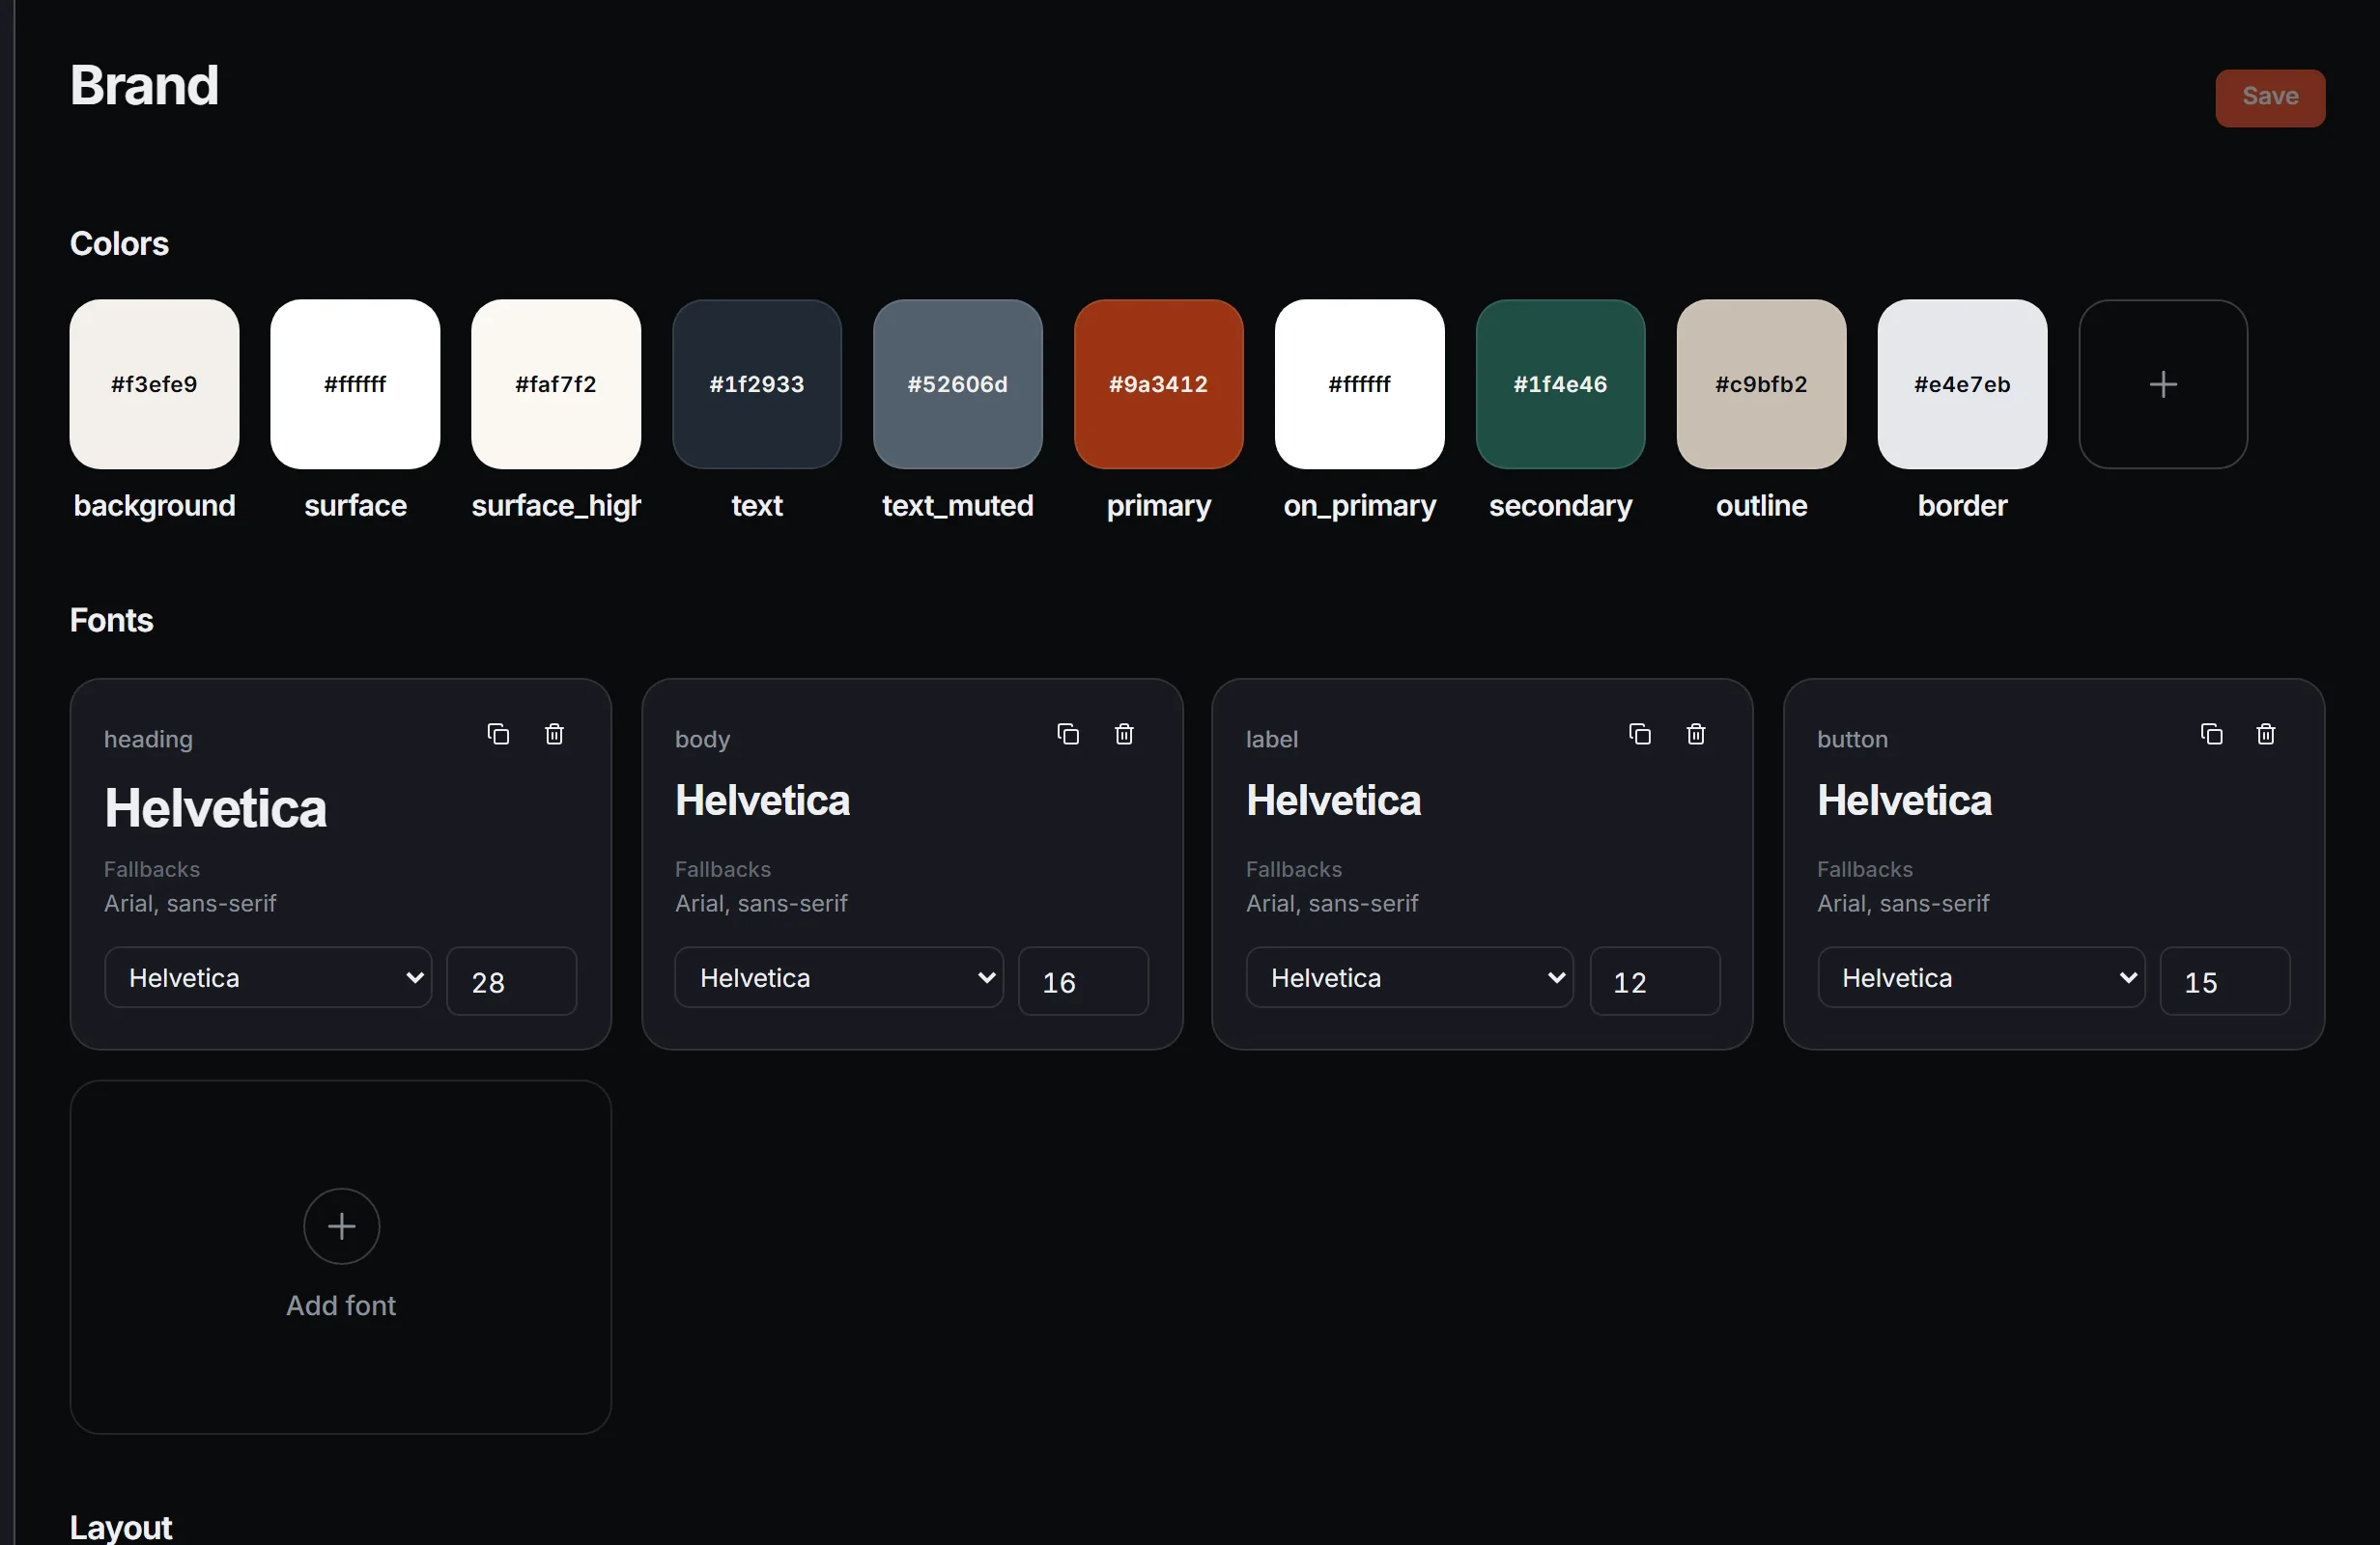Open the body font family dropdown
The width and height of the screenshot is (2380, 1545).
pos(839,978)
